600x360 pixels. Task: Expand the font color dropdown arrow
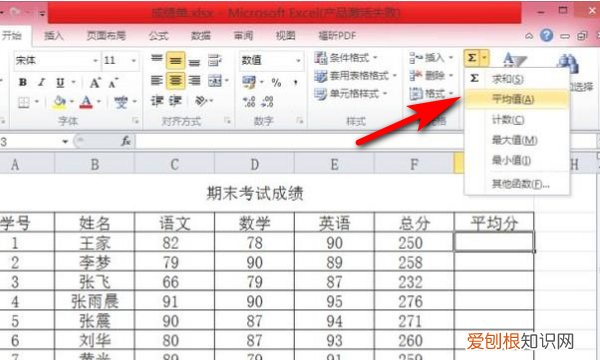click(x=99, y=102)
